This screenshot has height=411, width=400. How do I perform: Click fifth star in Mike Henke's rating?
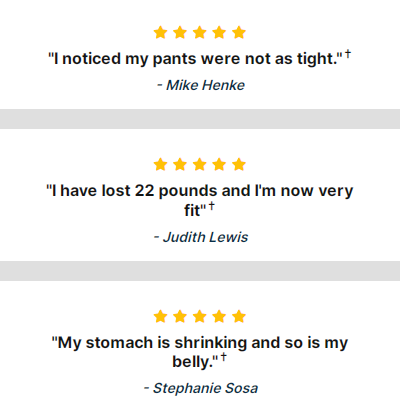pyautogui.click(x=239, y=33)
